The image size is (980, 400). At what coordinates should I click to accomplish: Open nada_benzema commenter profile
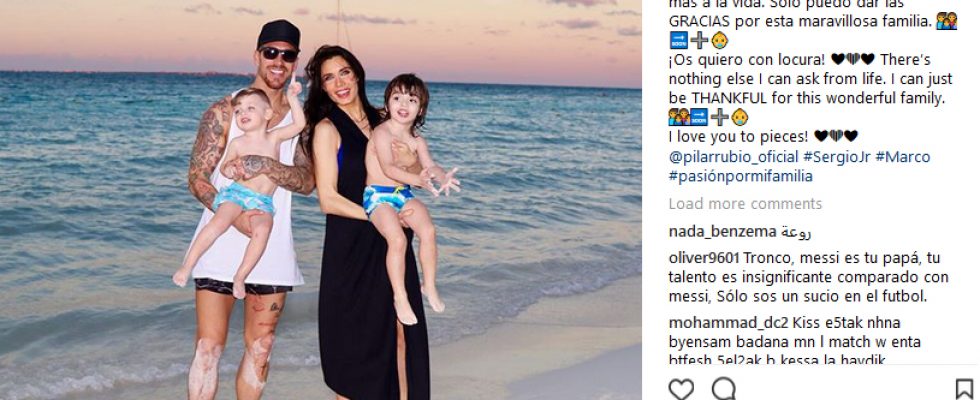pyautogui.click(x=722, y=232)
